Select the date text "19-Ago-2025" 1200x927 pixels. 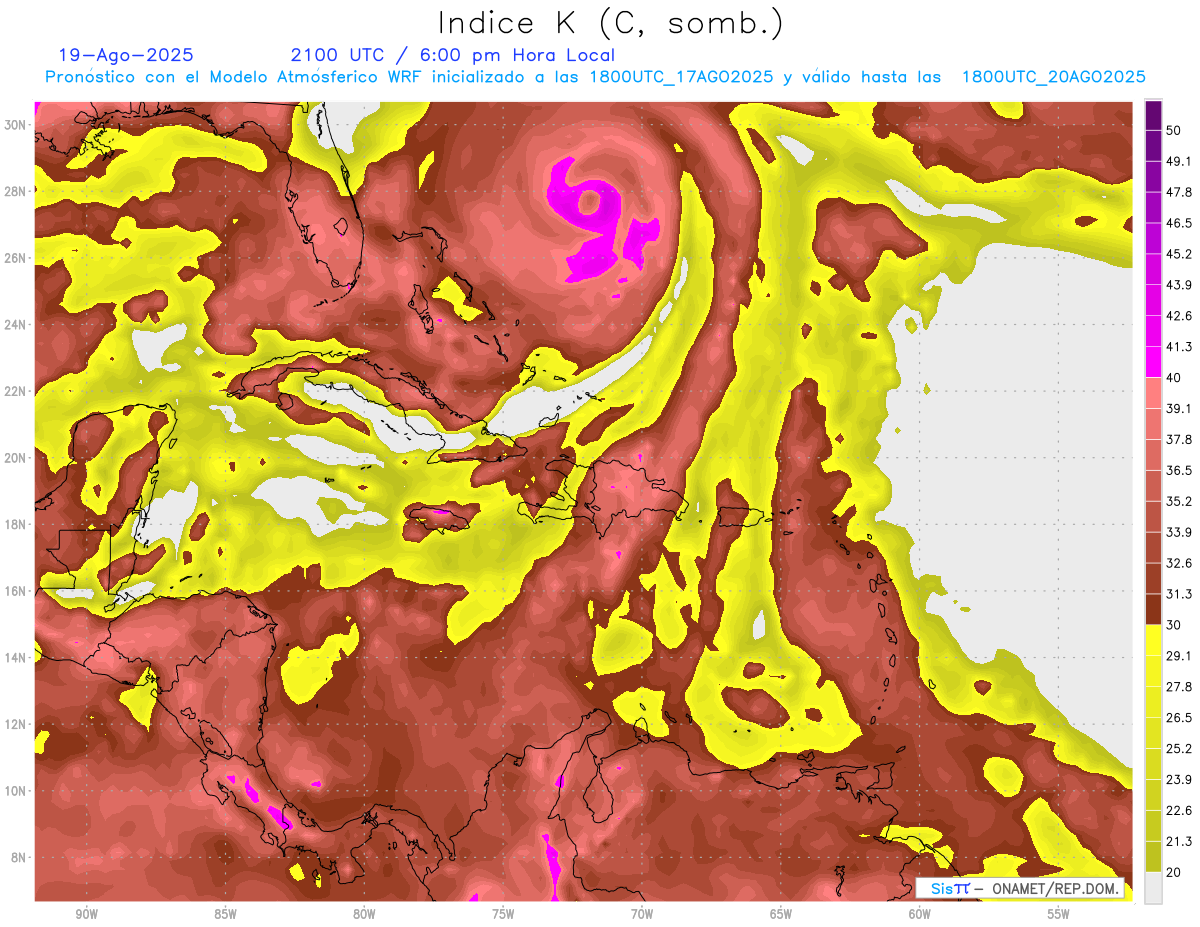(126, 55)
